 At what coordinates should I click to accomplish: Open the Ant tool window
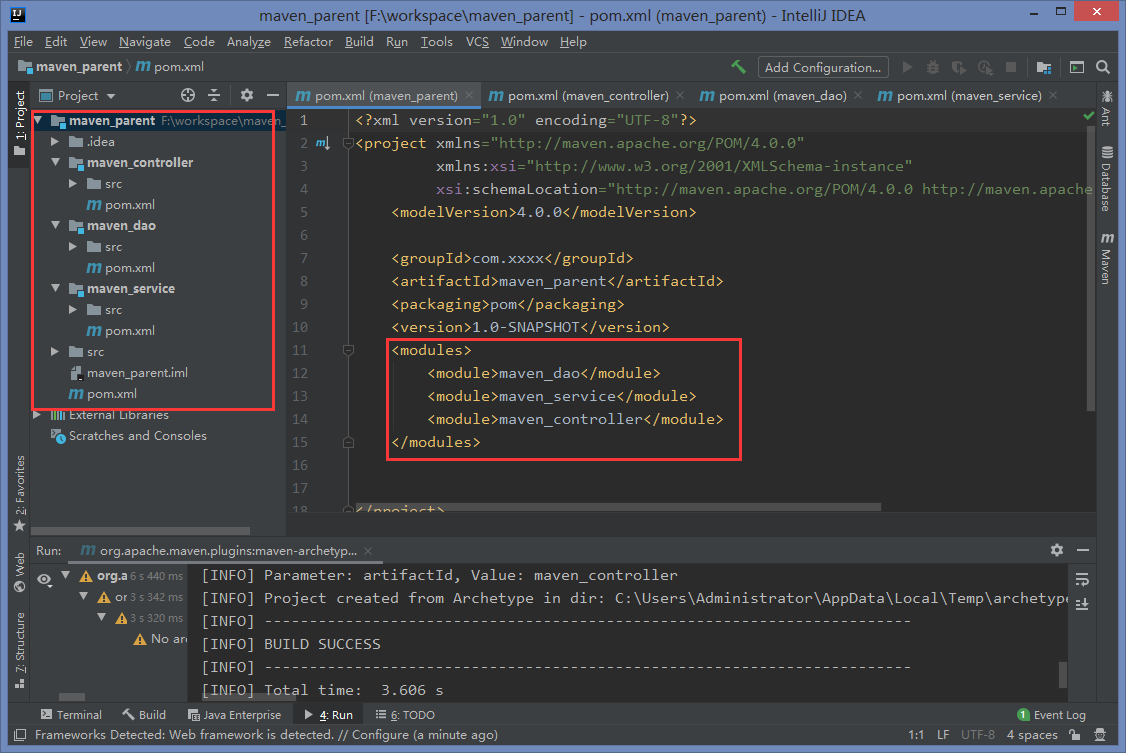click(x=1107, y=108)
